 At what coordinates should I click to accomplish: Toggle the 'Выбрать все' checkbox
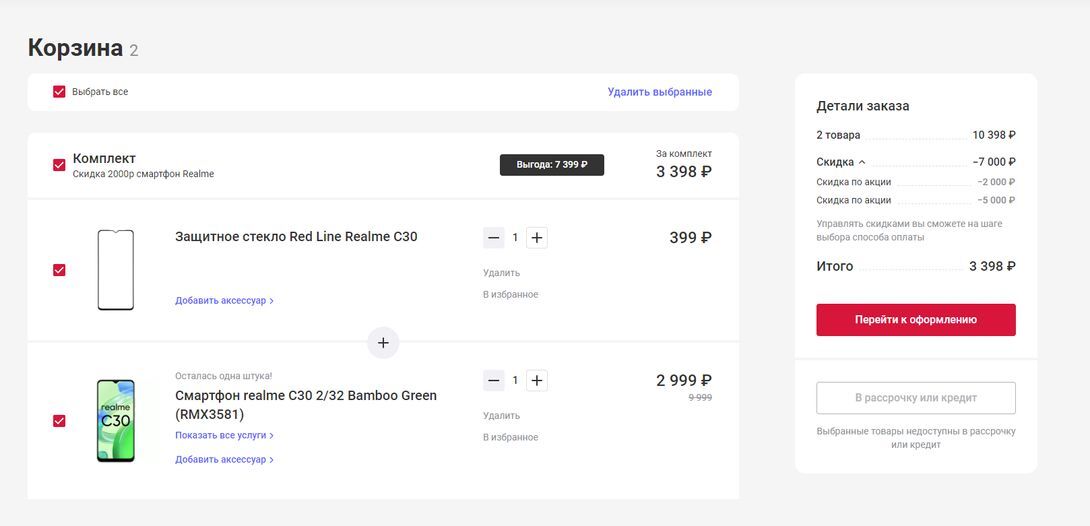pyautogui.click(x=59, y=92)
